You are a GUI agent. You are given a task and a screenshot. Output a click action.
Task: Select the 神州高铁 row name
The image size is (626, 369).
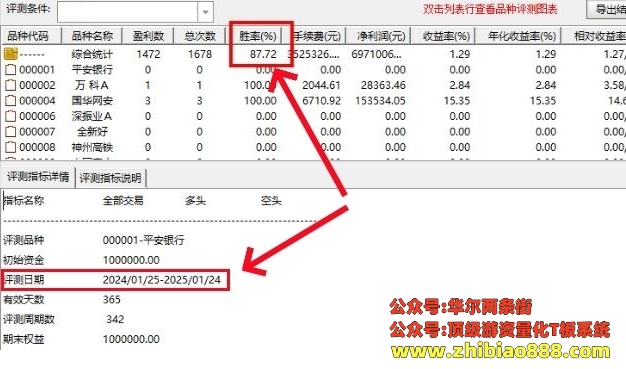tap(92, 147)
